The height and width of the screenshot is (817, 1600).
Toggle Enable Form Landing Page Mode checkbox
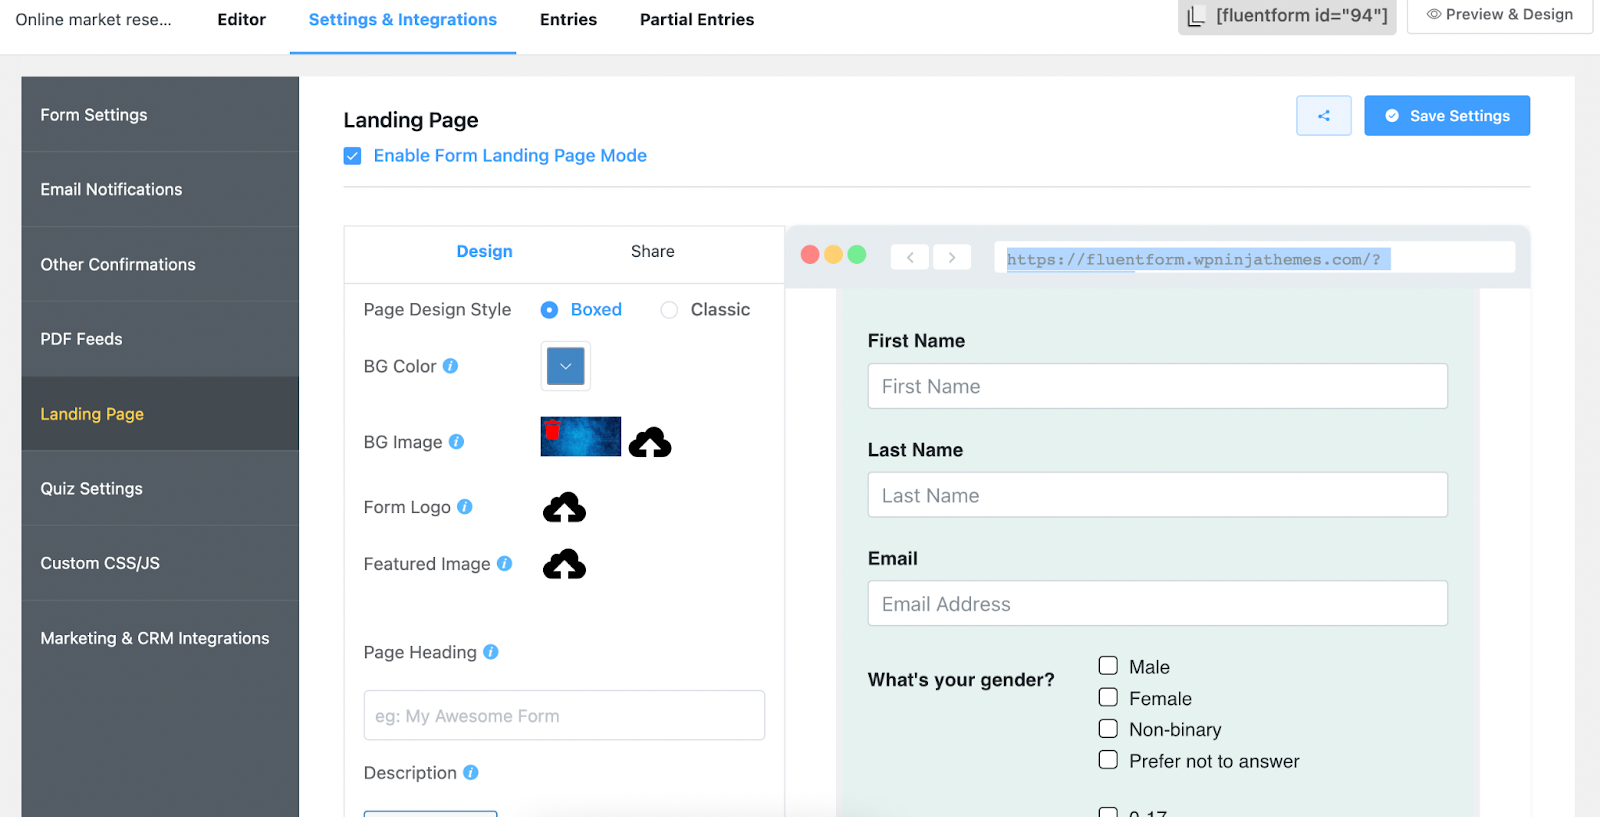tap(352, 156)
